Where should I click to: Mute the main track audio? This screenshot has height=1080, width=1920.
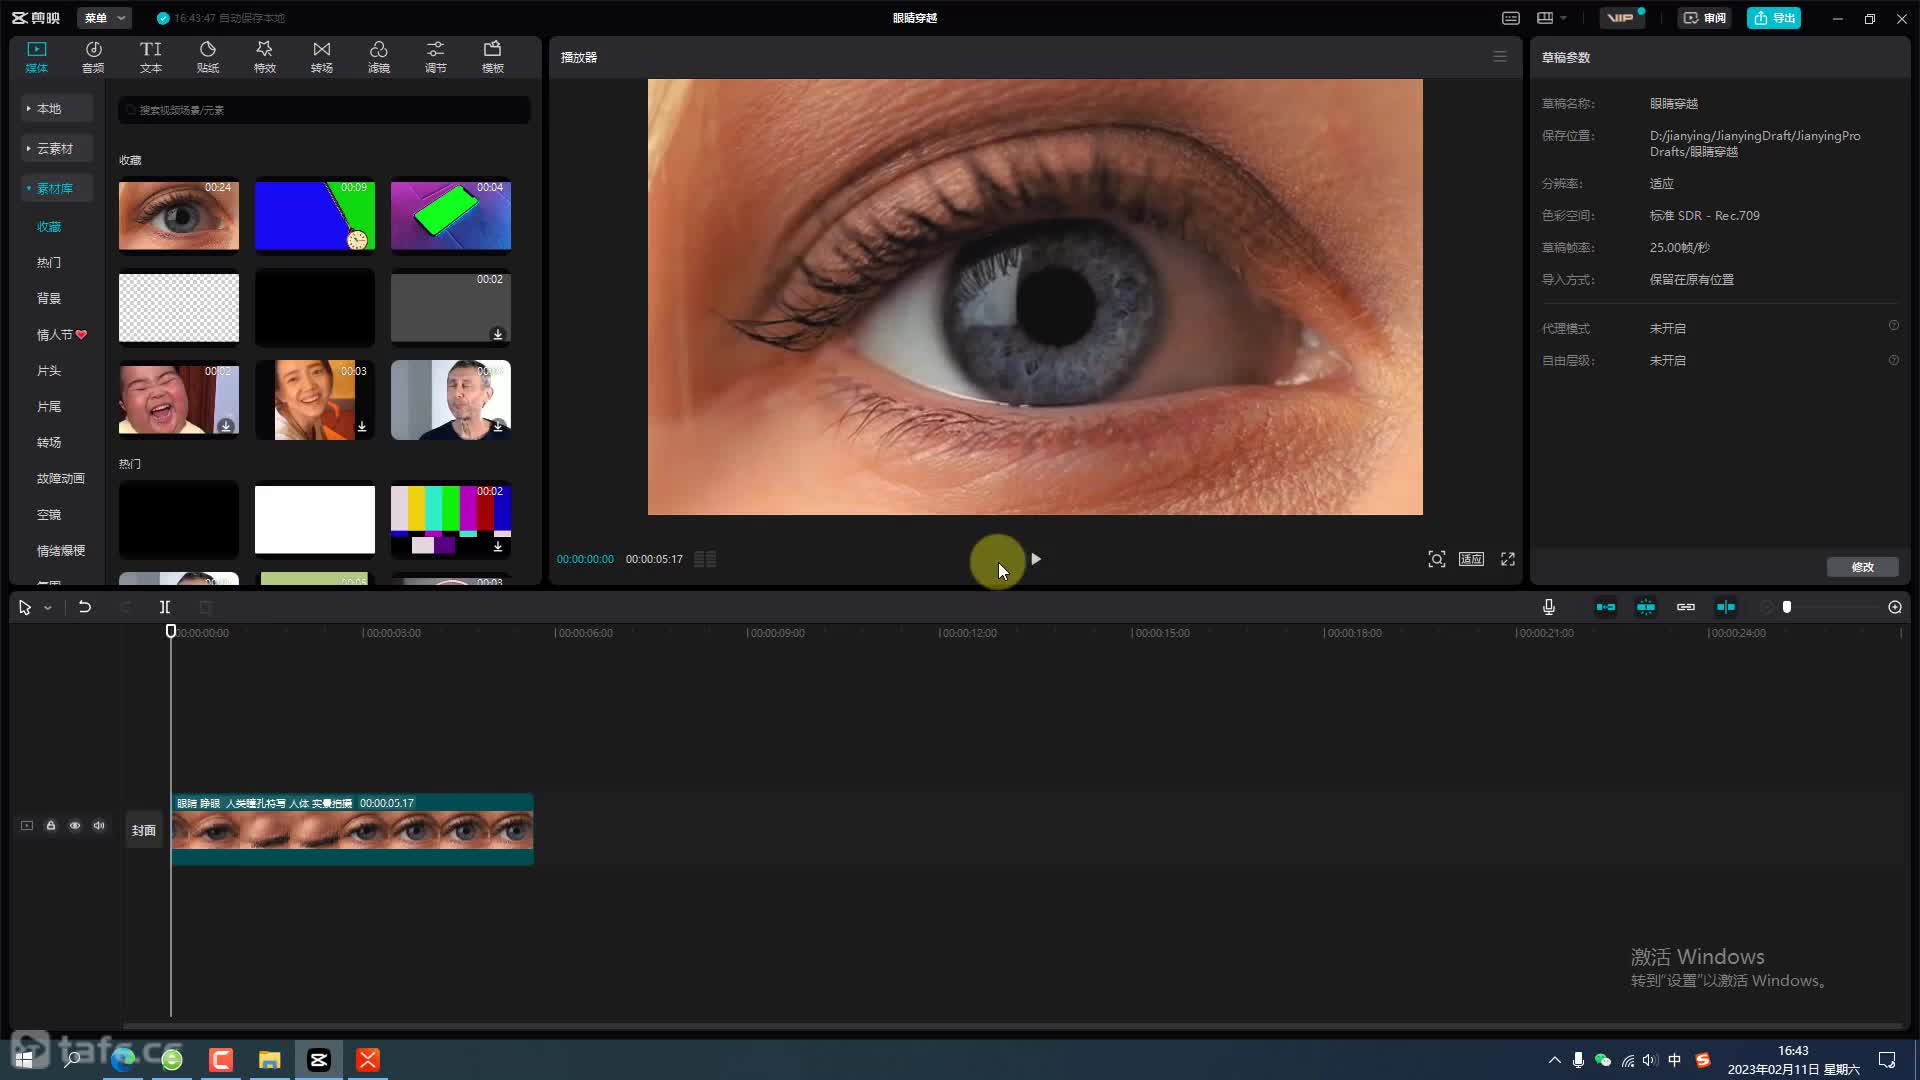pyautogui.click(x=99, y=826)
